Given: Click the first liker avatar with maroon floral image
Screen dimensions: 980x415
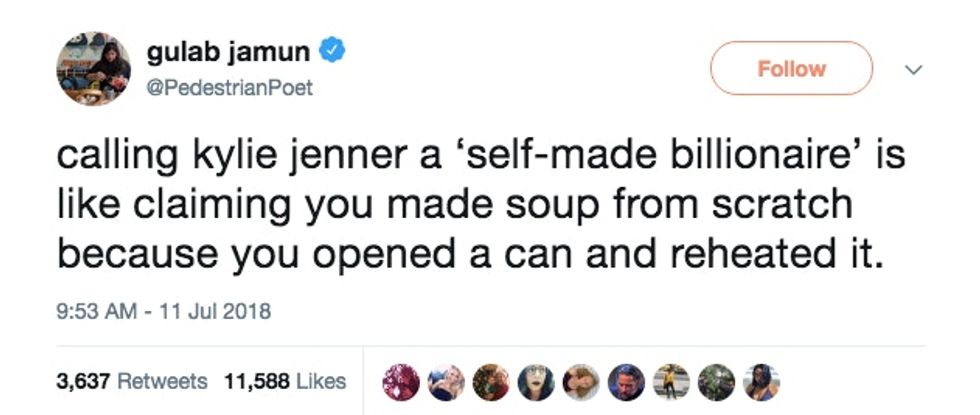Looking at the screenshot, I should click(403, 381).
